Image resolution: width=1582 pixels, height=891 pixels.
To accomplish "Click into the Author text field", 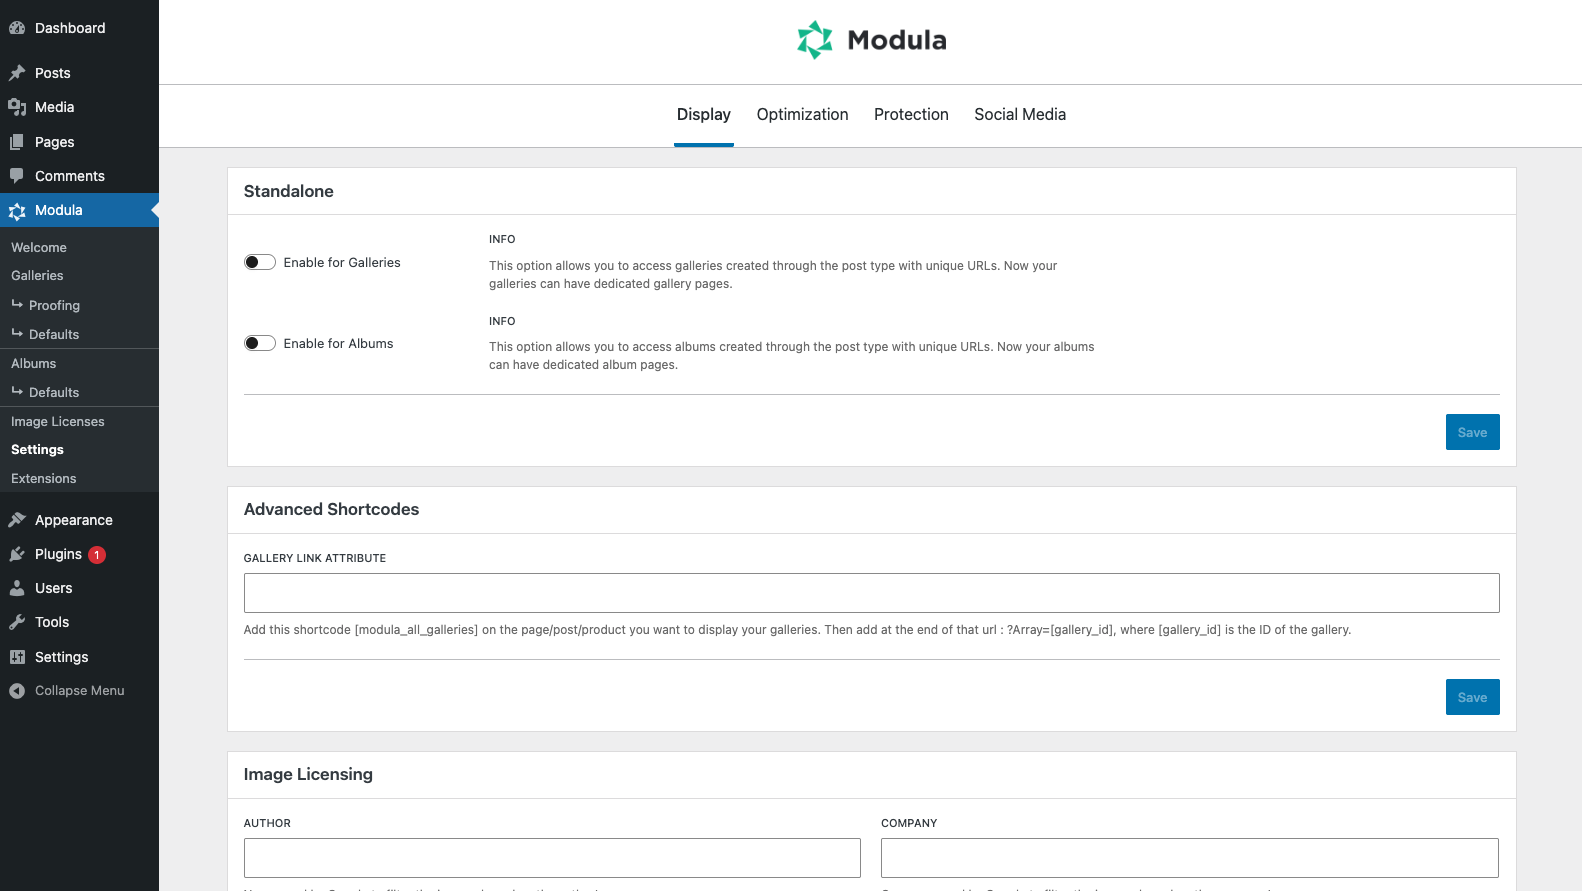I will click(x=552, y=858).
